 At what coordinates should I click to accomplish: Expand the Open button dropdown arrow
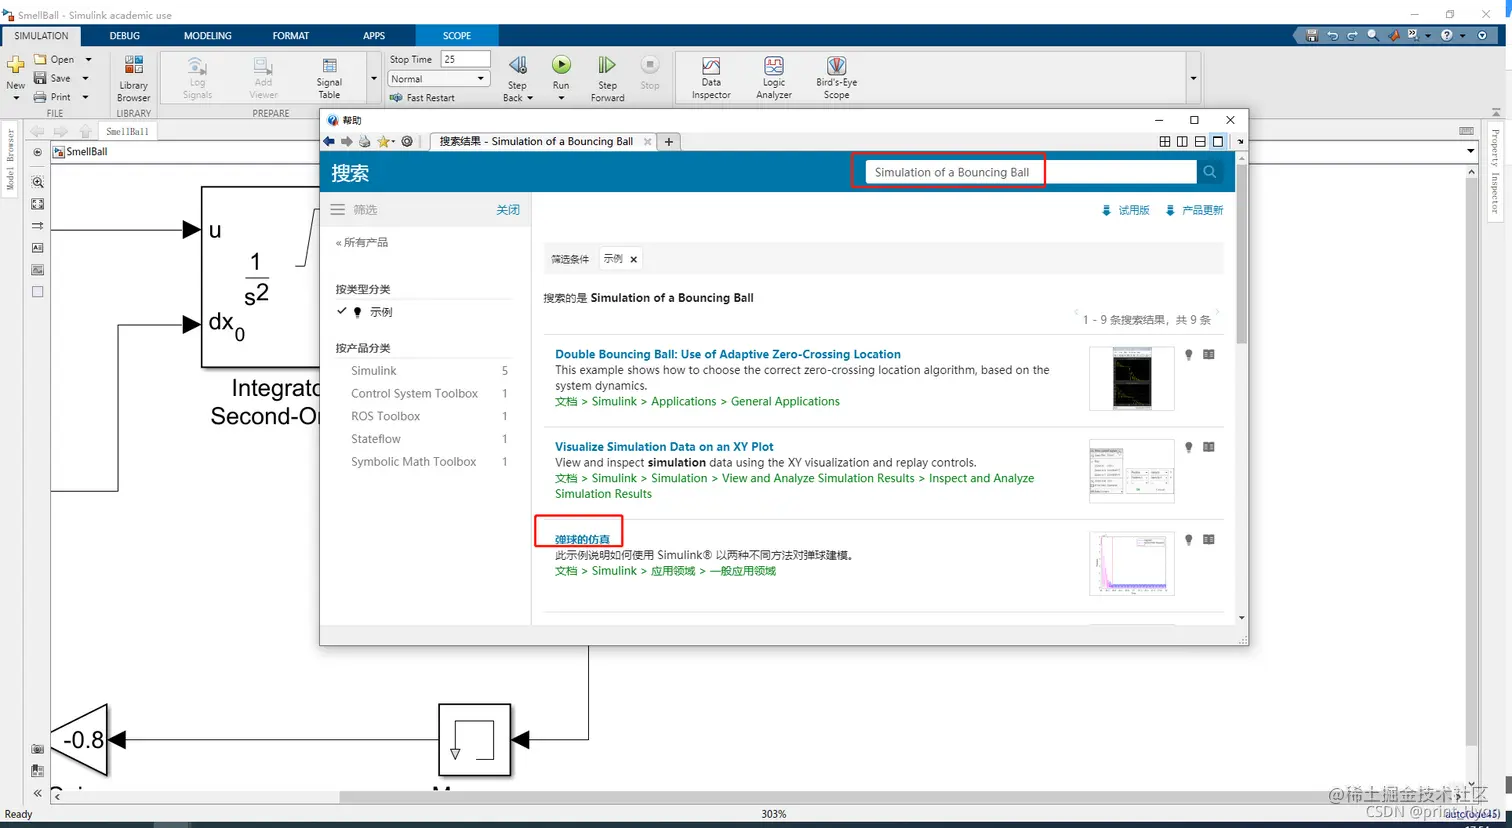pos(88,59)
